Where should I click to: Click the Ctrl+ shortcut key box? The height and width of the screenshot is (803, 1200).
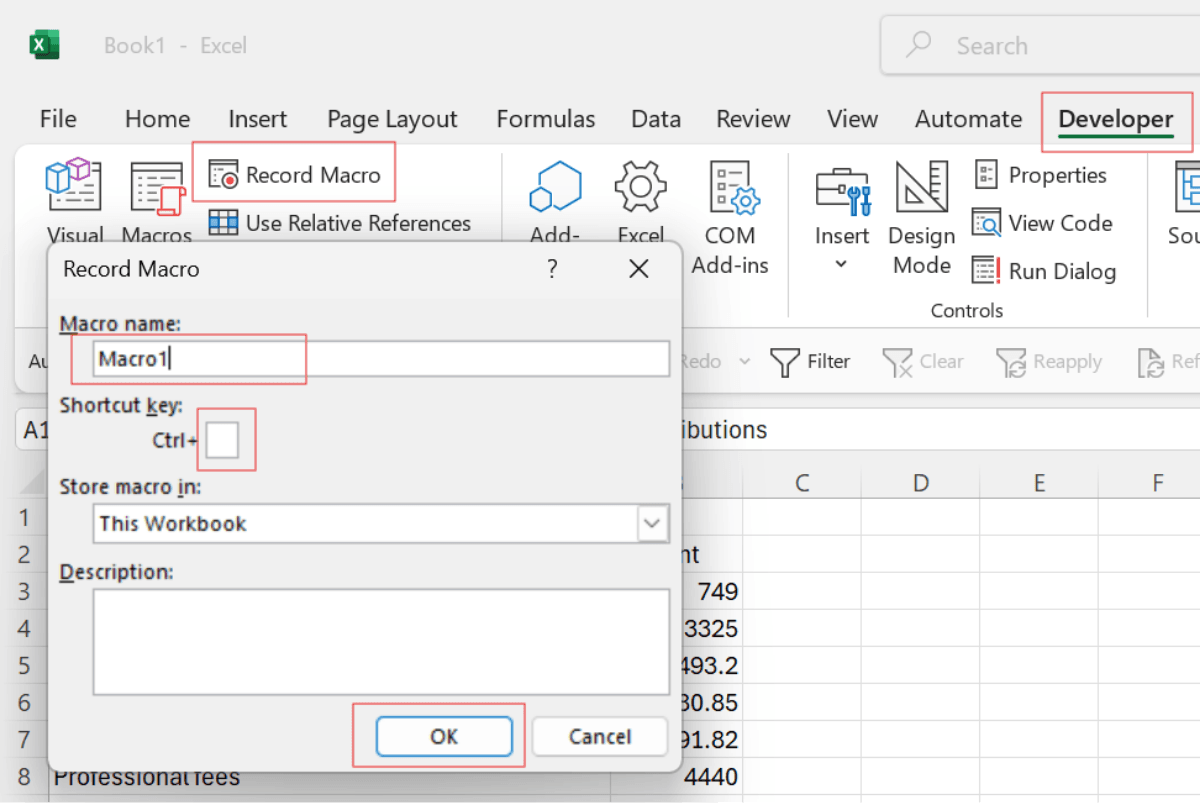(222, 440)
